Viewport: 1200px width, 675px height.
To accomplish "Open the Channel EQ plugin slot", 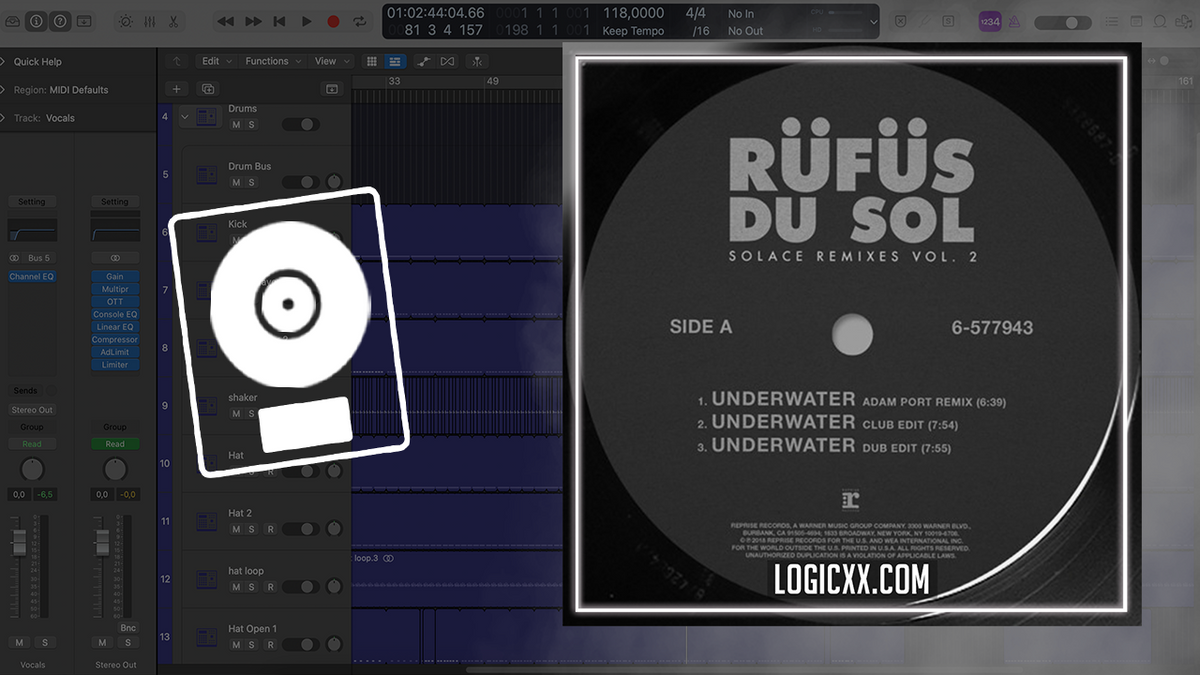I will point(31,276).
